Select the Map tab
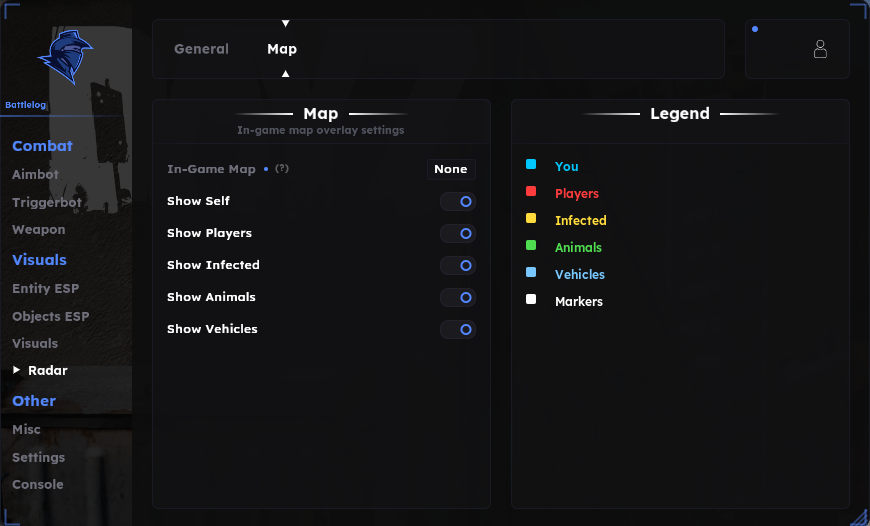Screen dimensions: 870x526 tap(282, 49)
